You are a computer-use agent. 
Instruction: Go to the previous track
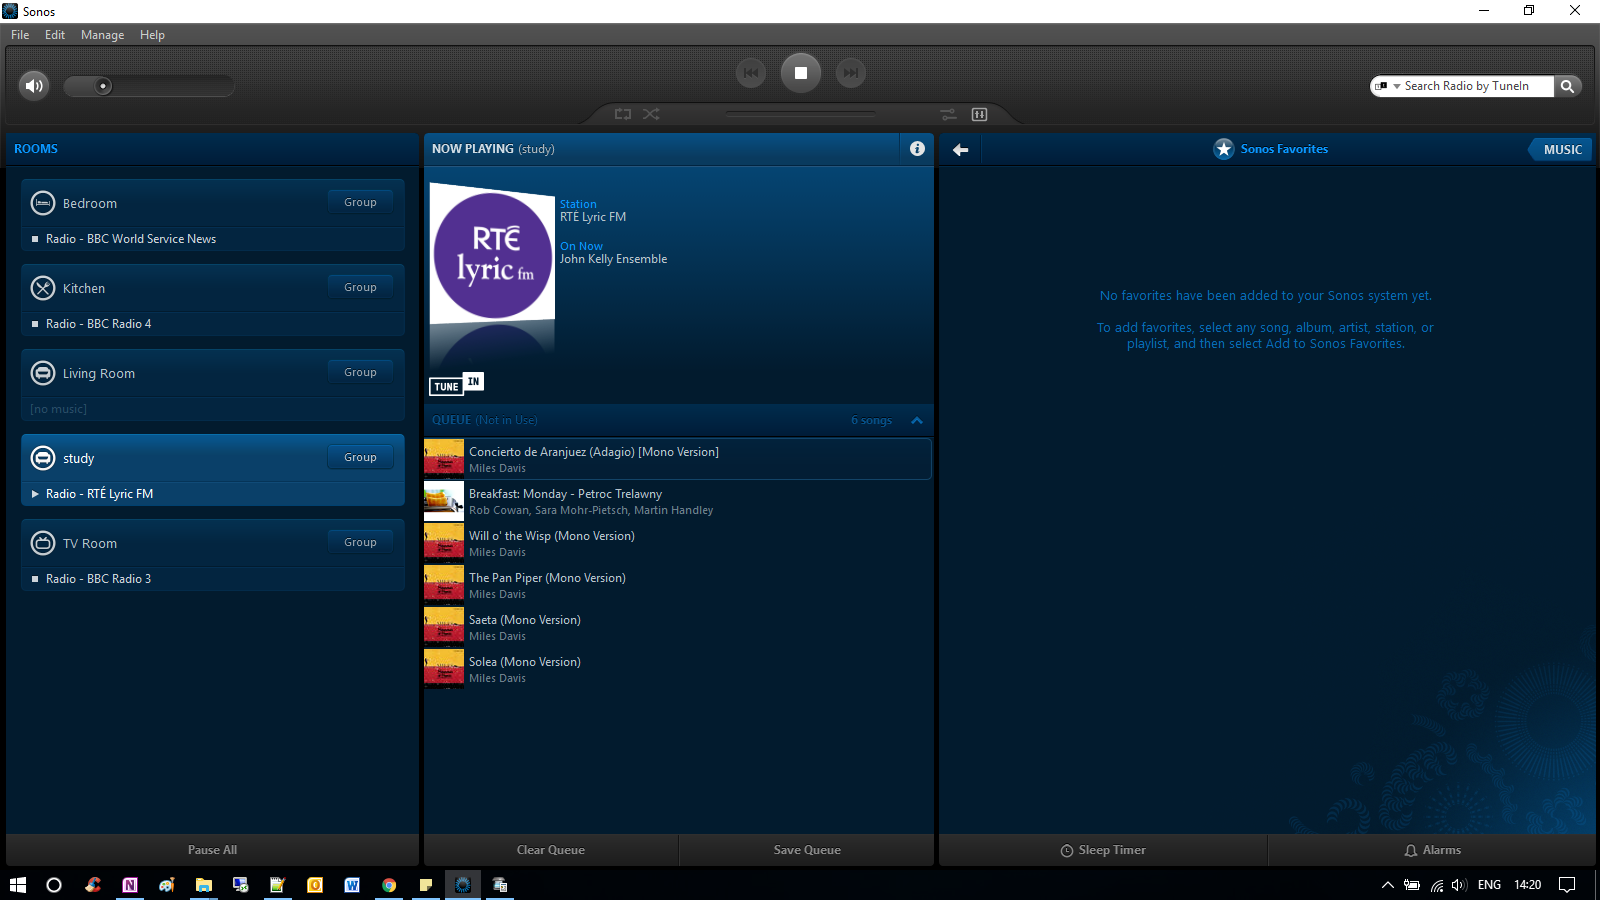[751, 72]
